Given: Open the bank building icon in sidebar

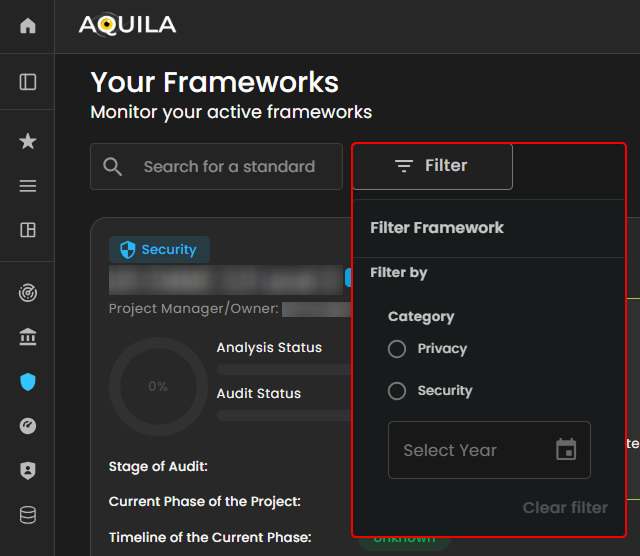Looking at the screenshot, I should click(x=28, y=338).
